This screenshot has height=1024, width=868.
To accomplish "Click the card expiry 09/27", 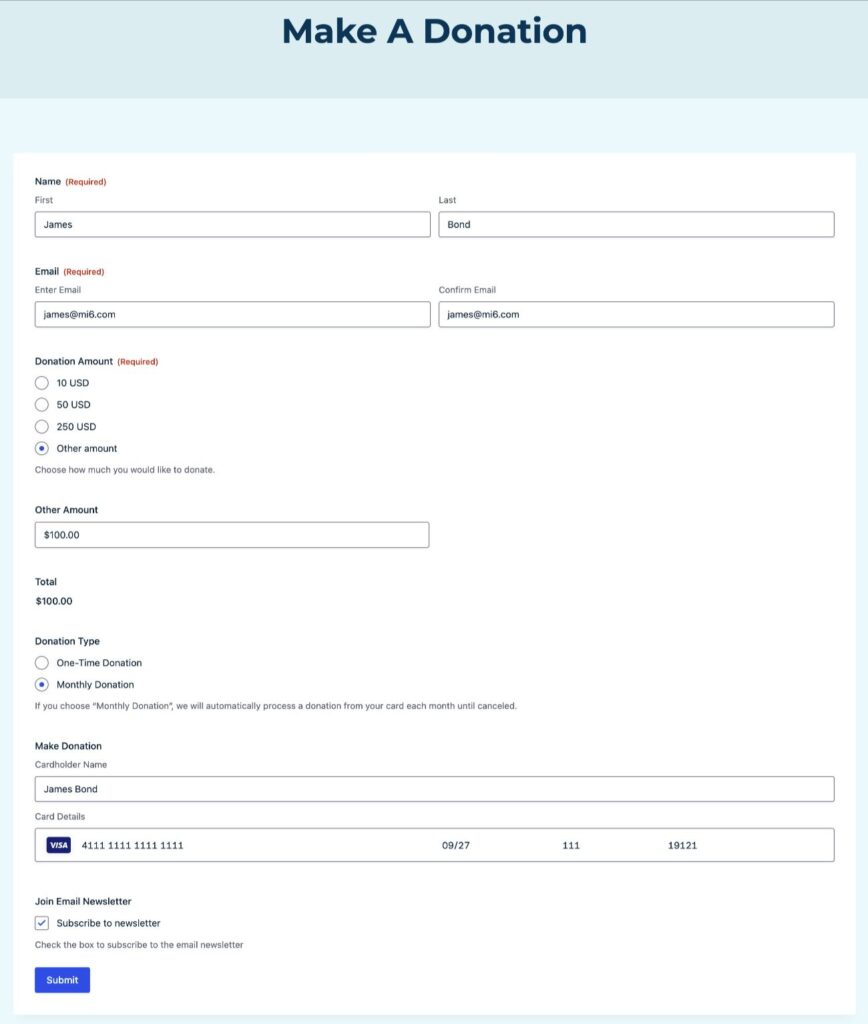I will (456, 845).
